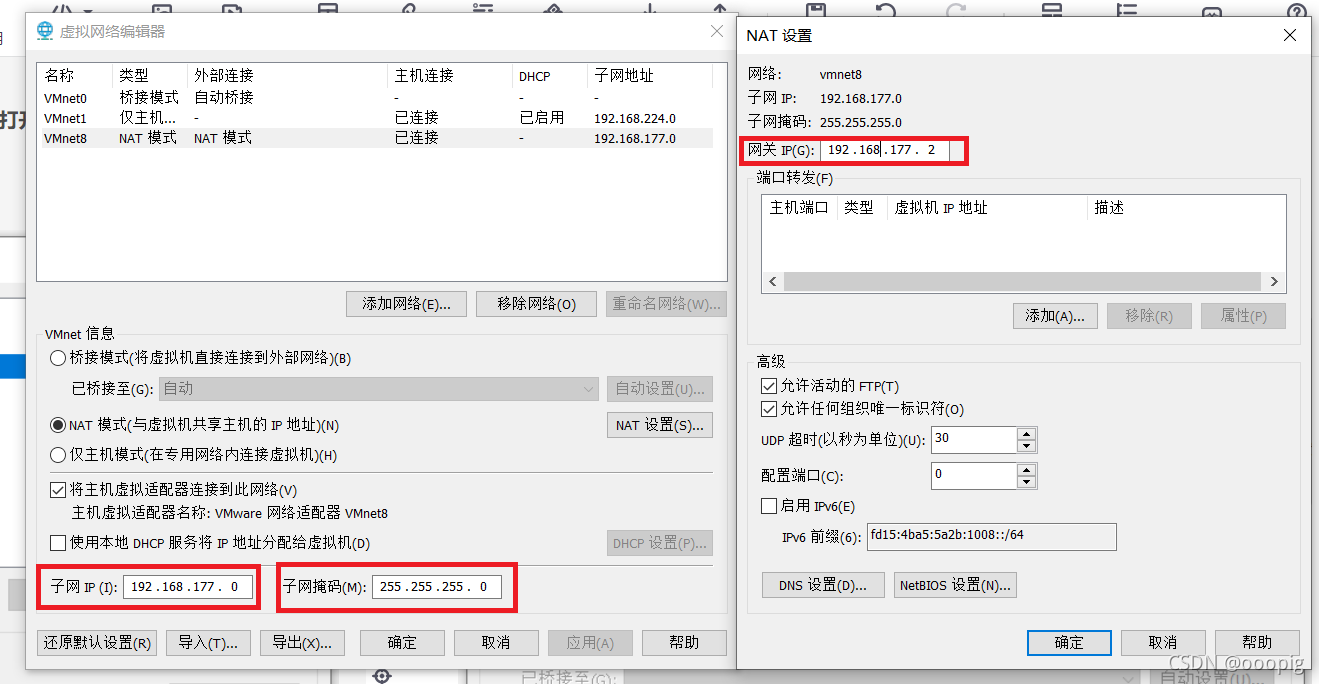Select the bridged mode radio button
This screenshot has height=684, width=1319.
pos(59,358)
